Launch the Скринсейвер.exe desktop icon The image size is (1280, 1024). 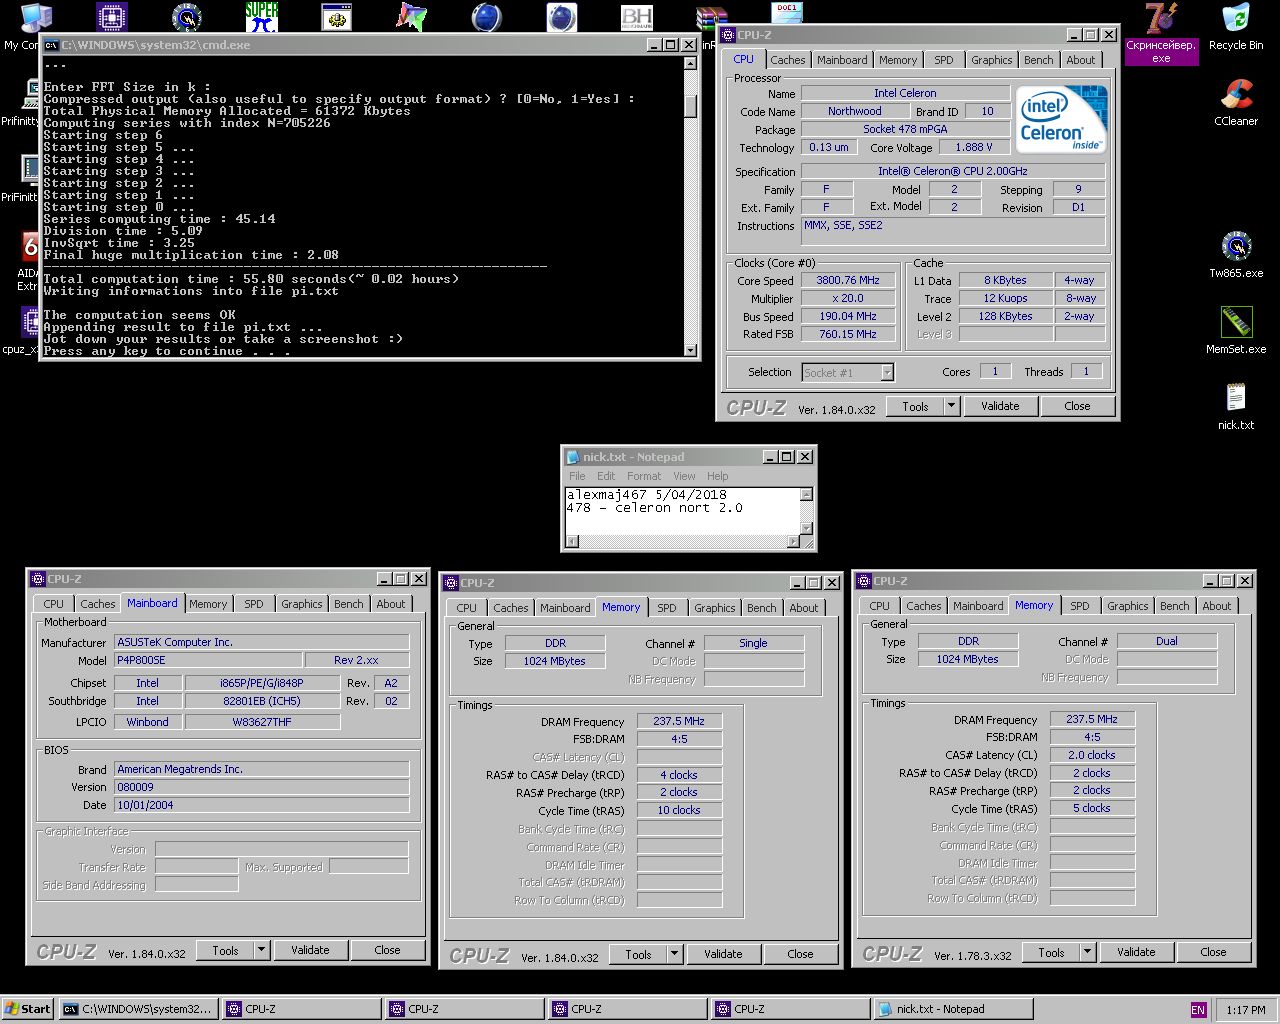click(1160, 33)
